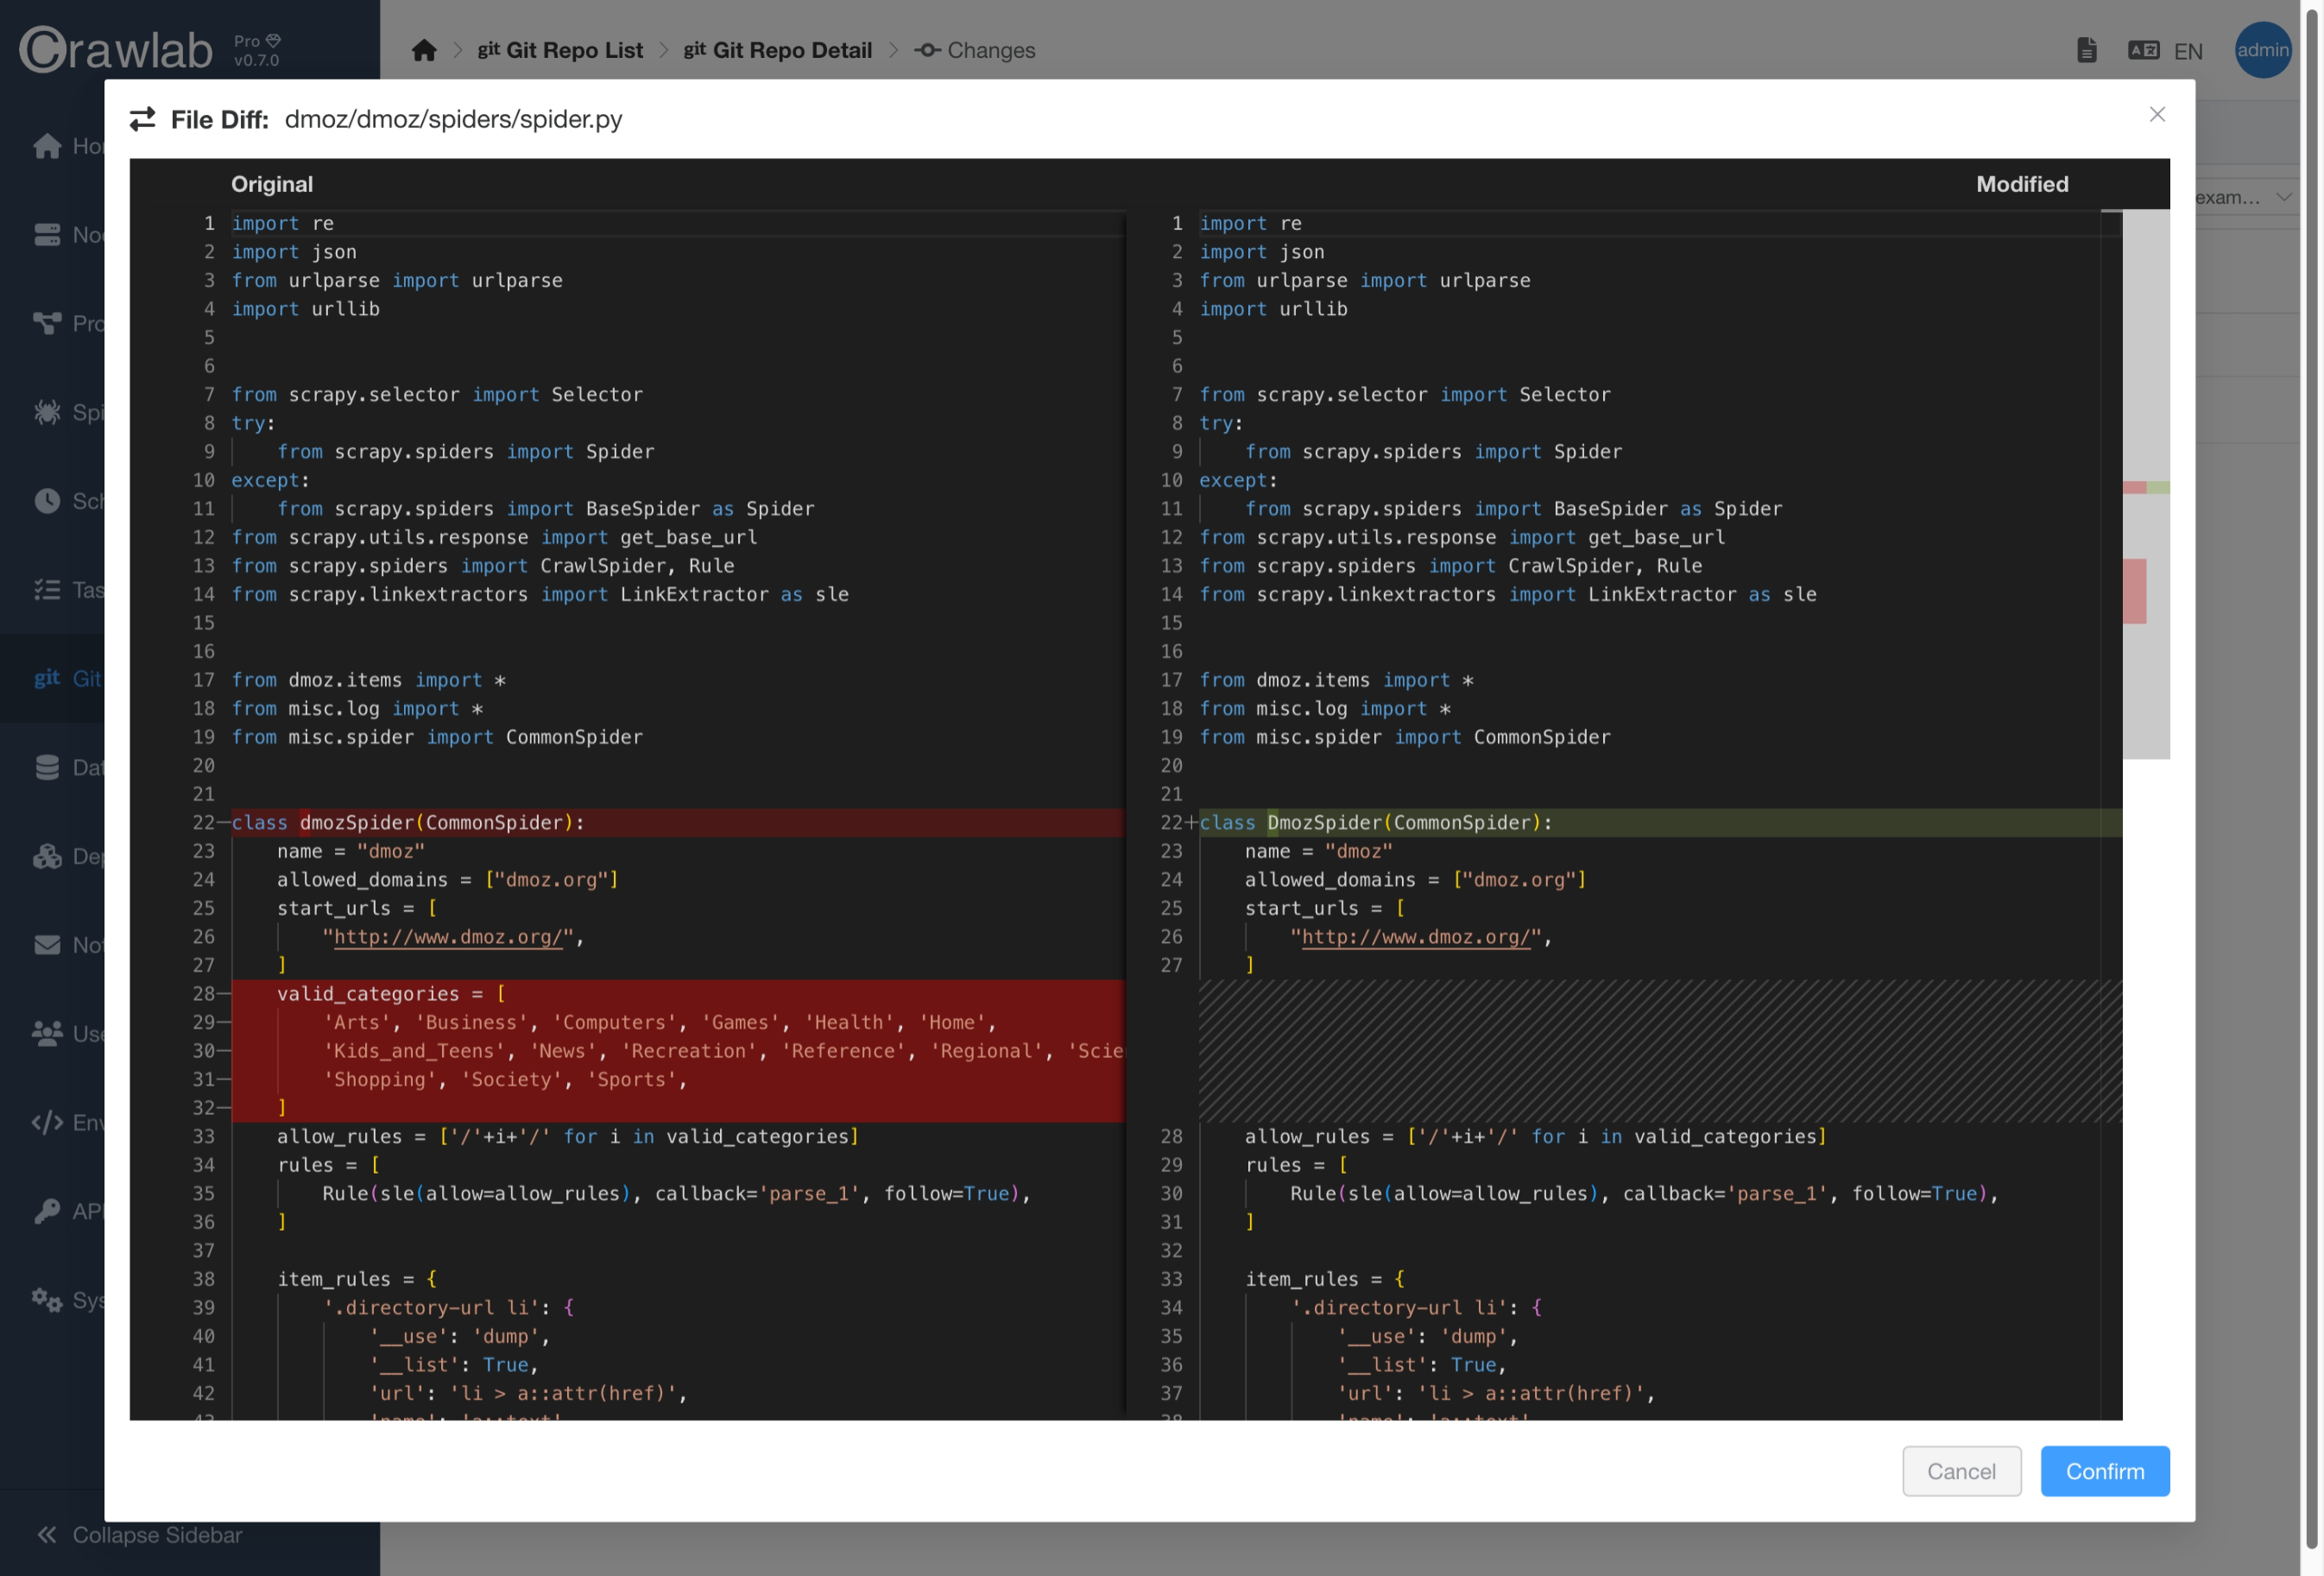2324x1576 pixels.
Task: Click the document icon in the top bar
Action: [x=2088, y=48]
